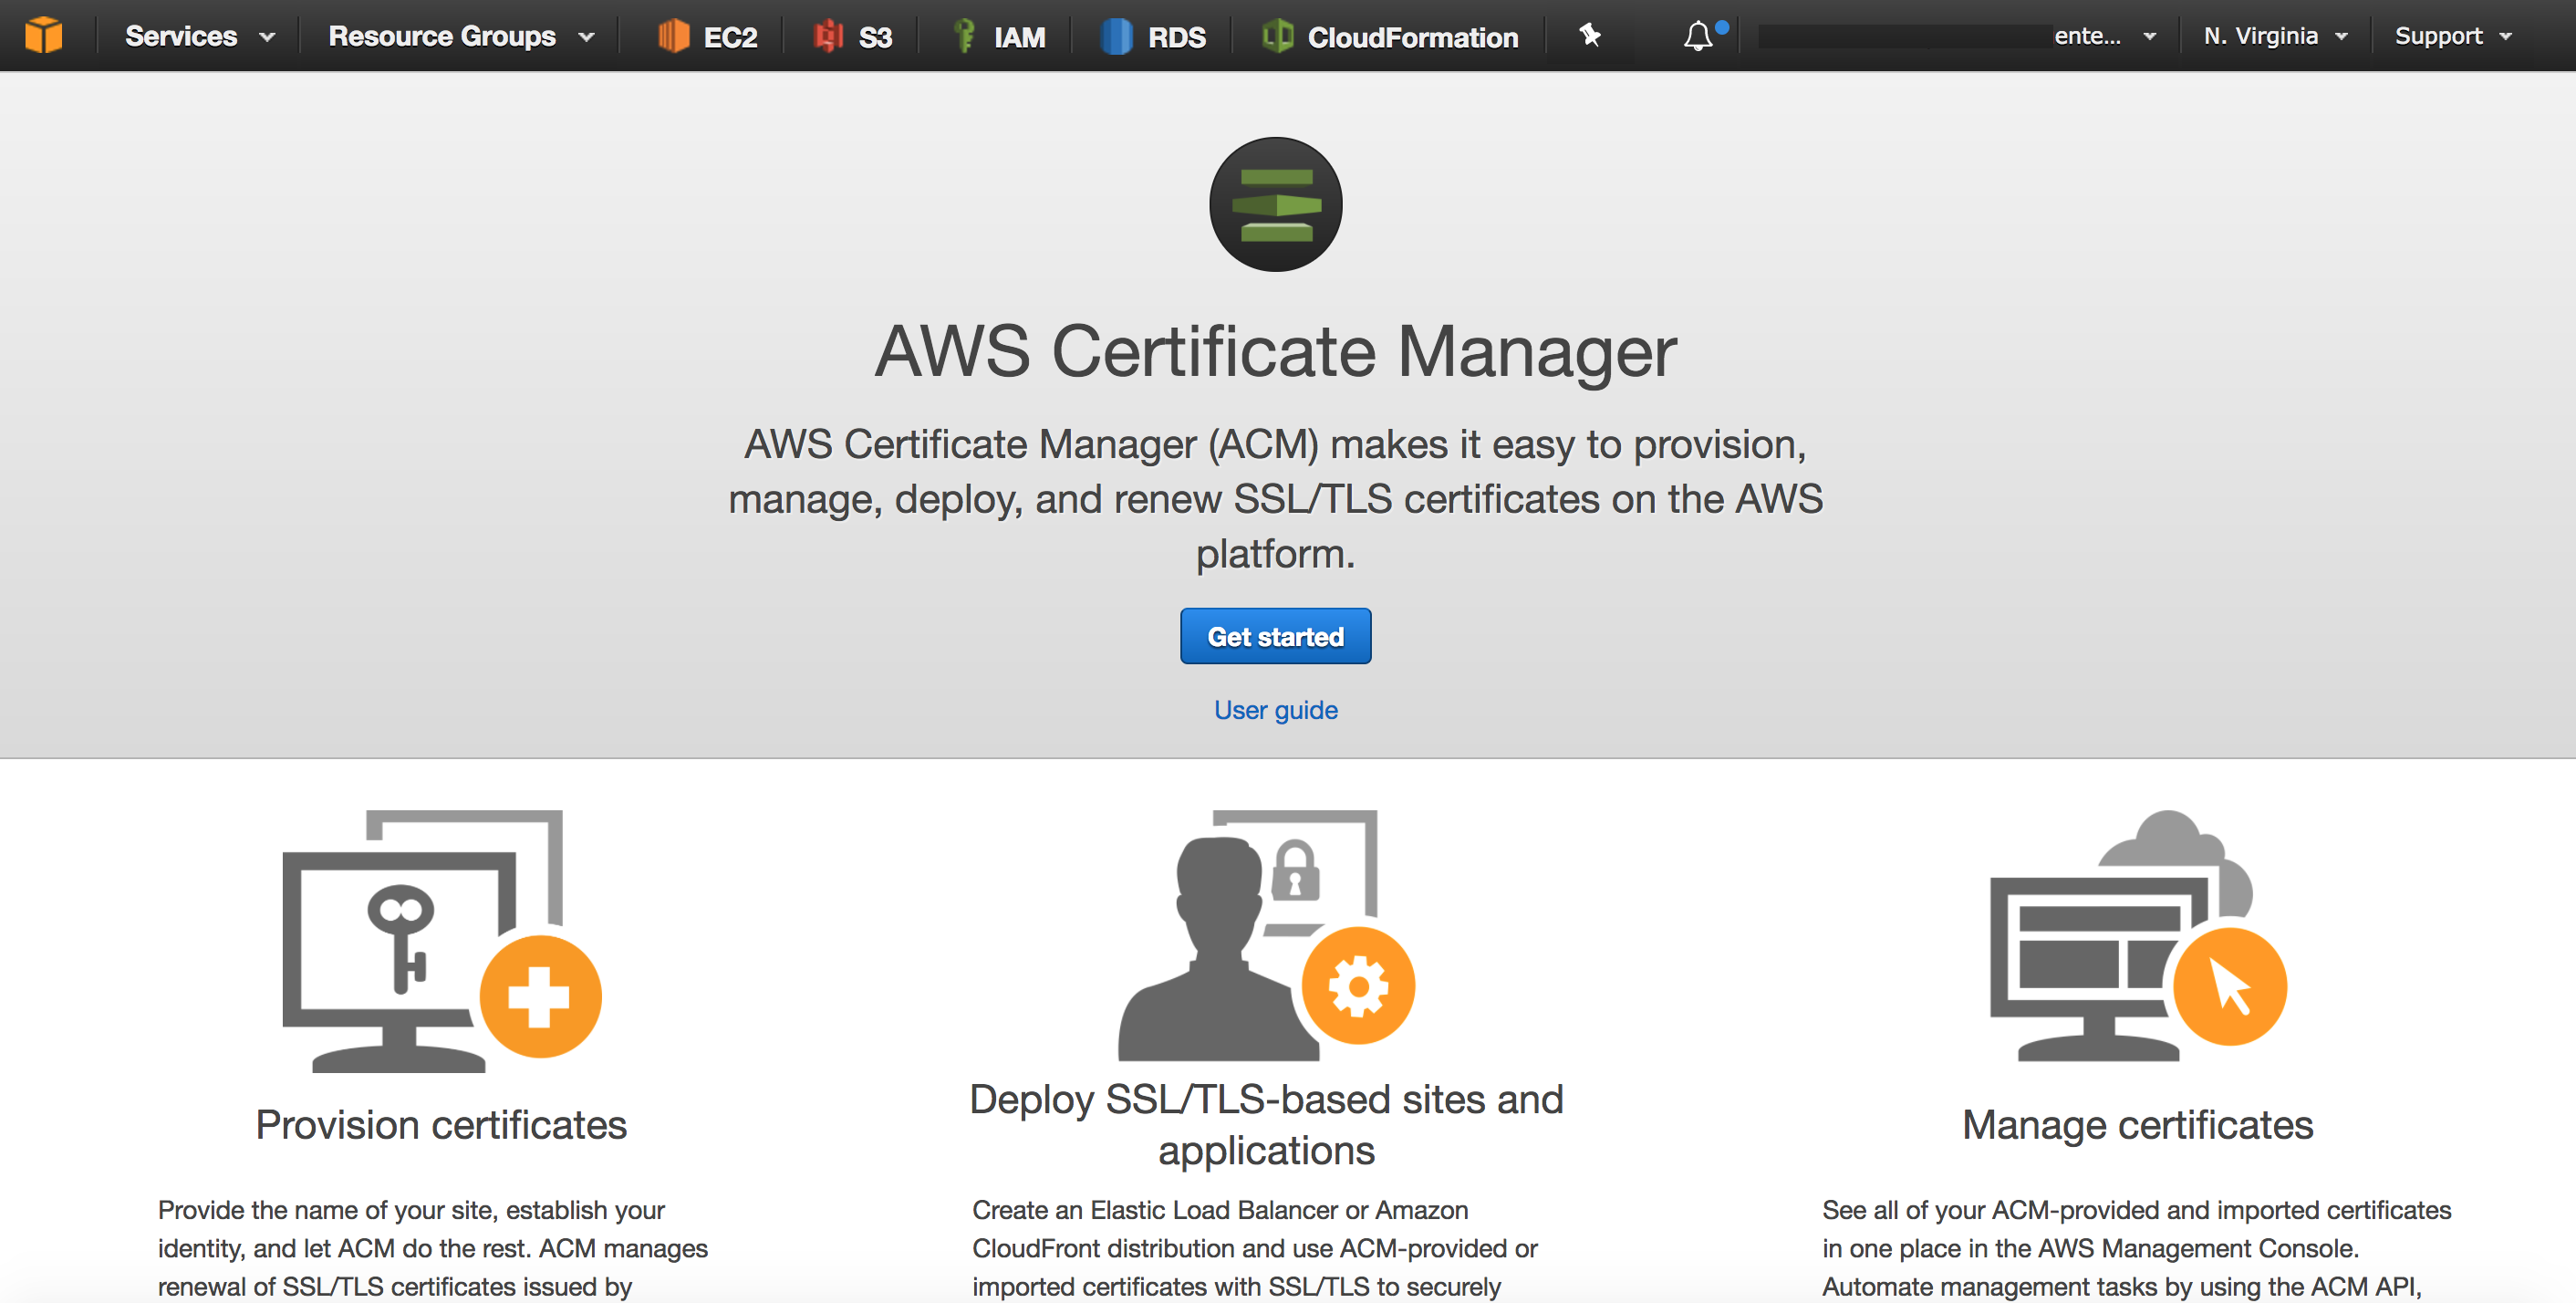Image resolution: width=2576 pixels, height=1303 pixels.
Task: Click the blue RDS database icon
Action: [1116, 36]
